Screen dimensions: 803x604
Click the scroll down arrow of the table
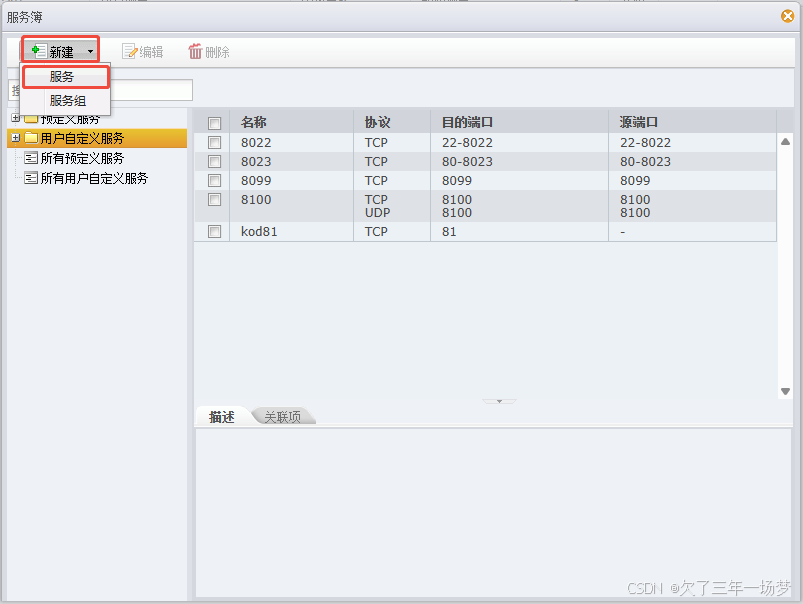tap(785, 391)
